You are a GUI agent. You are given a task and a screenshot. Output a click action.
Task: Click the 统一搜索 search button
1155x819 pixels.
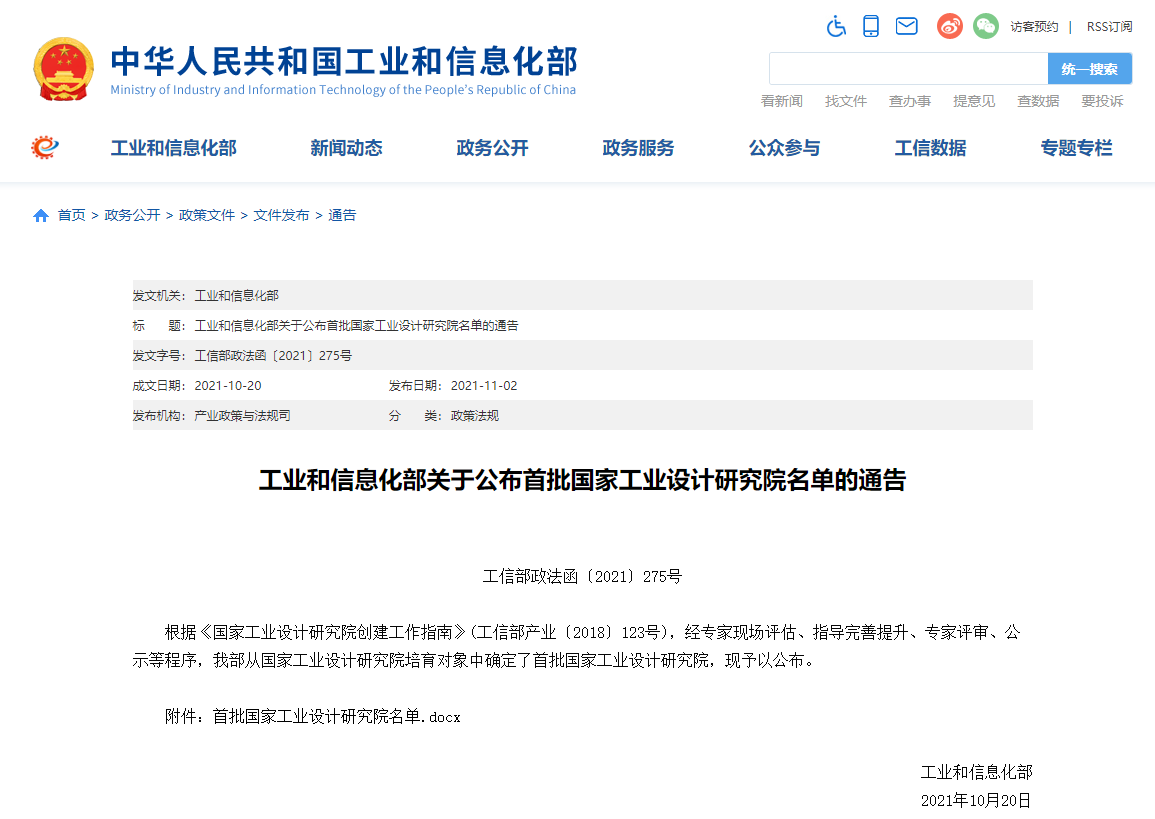1089,68
